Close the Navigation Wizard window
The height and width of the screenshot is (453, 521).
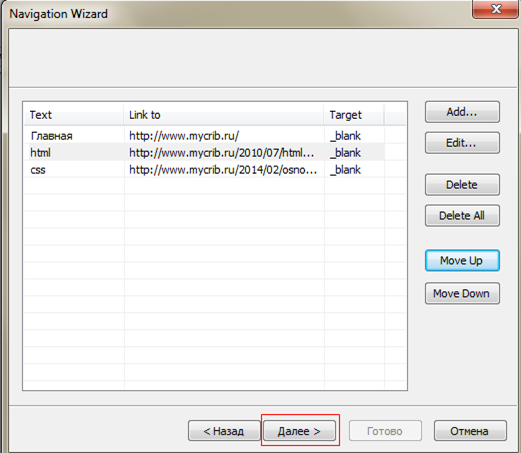pyautogui.click(x=496, y=9)
